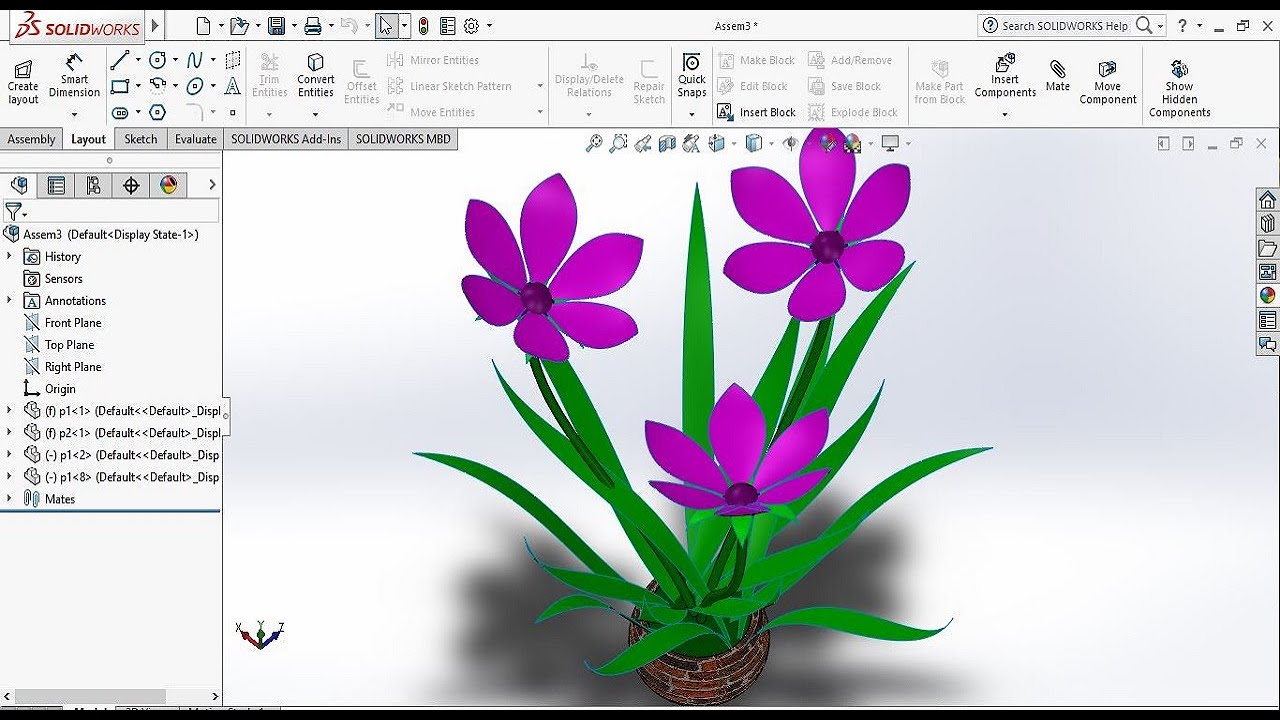The height and width of the screenshot is (720, 1280).
Task: Click Edit Appearance in view toolbar
Action: click(x=827, y=144)
